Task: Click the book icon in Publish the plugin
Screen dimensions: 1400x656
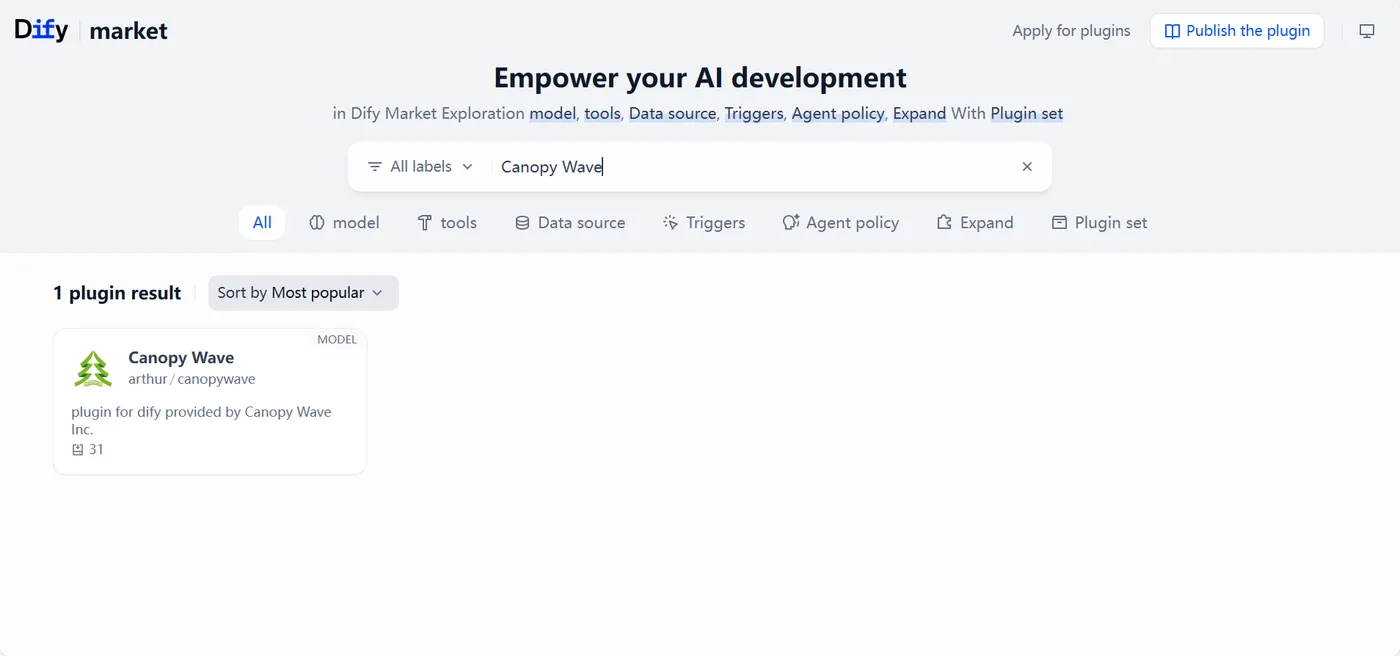Action: pos(1172,31)
